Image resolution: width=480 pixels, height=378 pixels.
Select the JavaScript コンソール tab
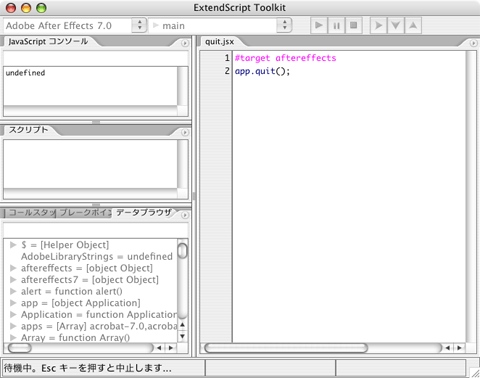point(48,42)
